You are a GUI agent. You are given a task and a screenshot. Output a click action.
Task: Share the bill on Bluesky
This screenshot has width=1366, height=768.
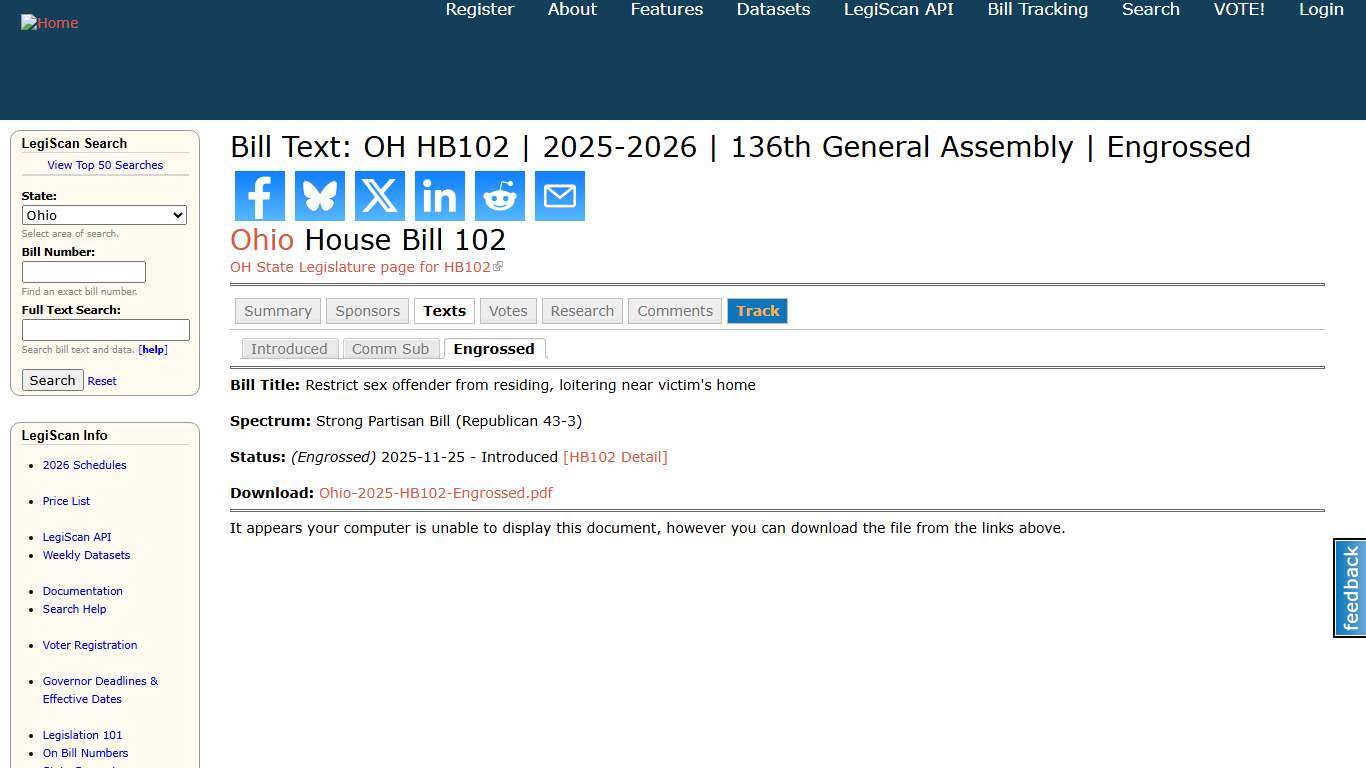pos(319,196)
